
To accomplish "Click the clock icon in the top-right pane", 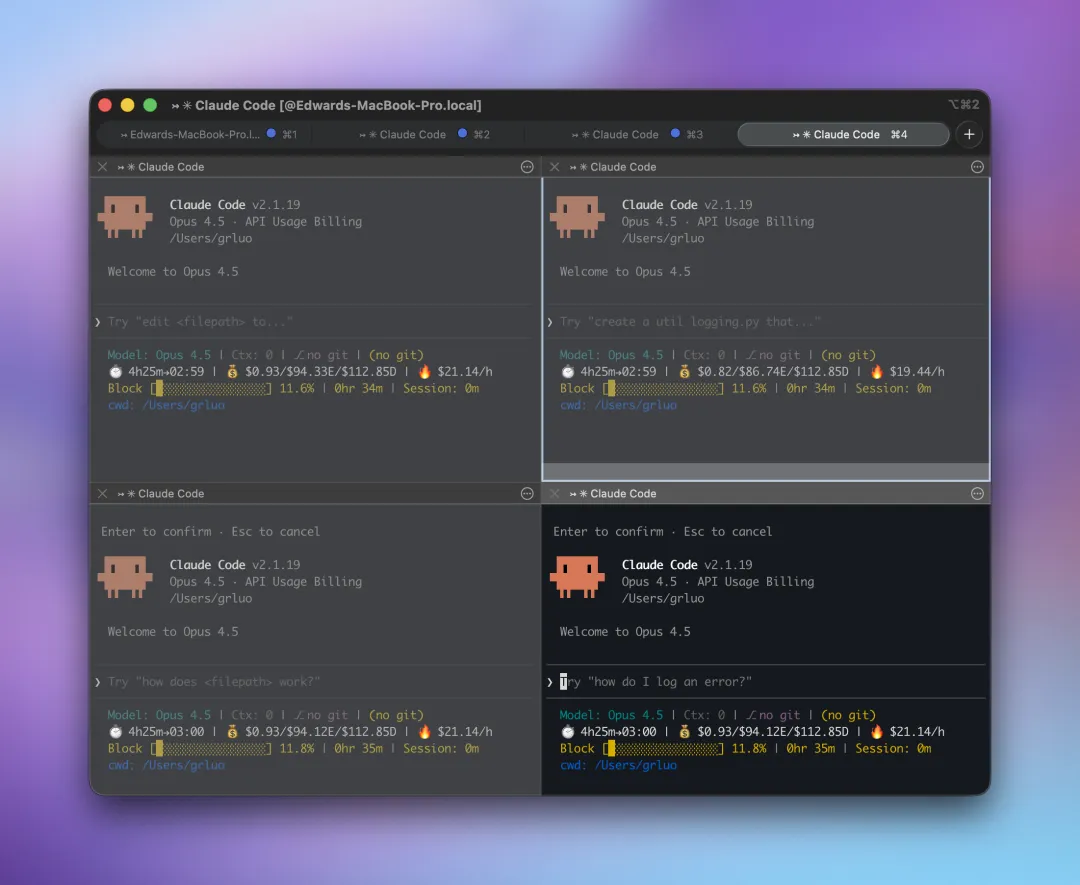I will click(568, 372).
